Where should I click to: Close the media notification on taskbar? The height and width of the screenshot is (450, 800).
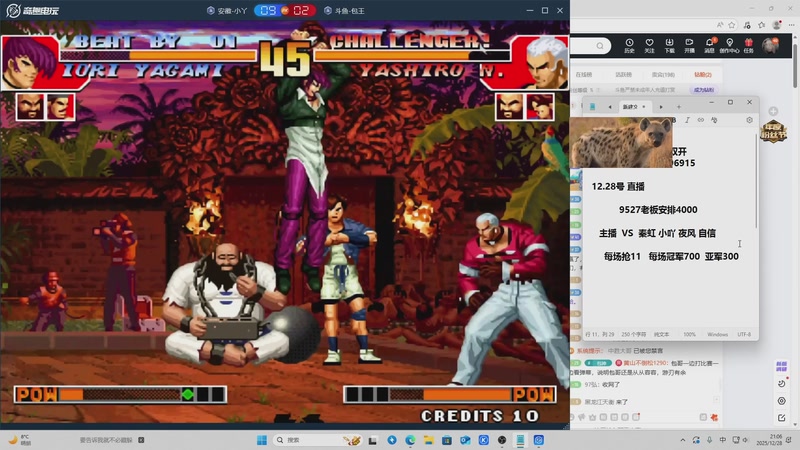pos(141,440)
